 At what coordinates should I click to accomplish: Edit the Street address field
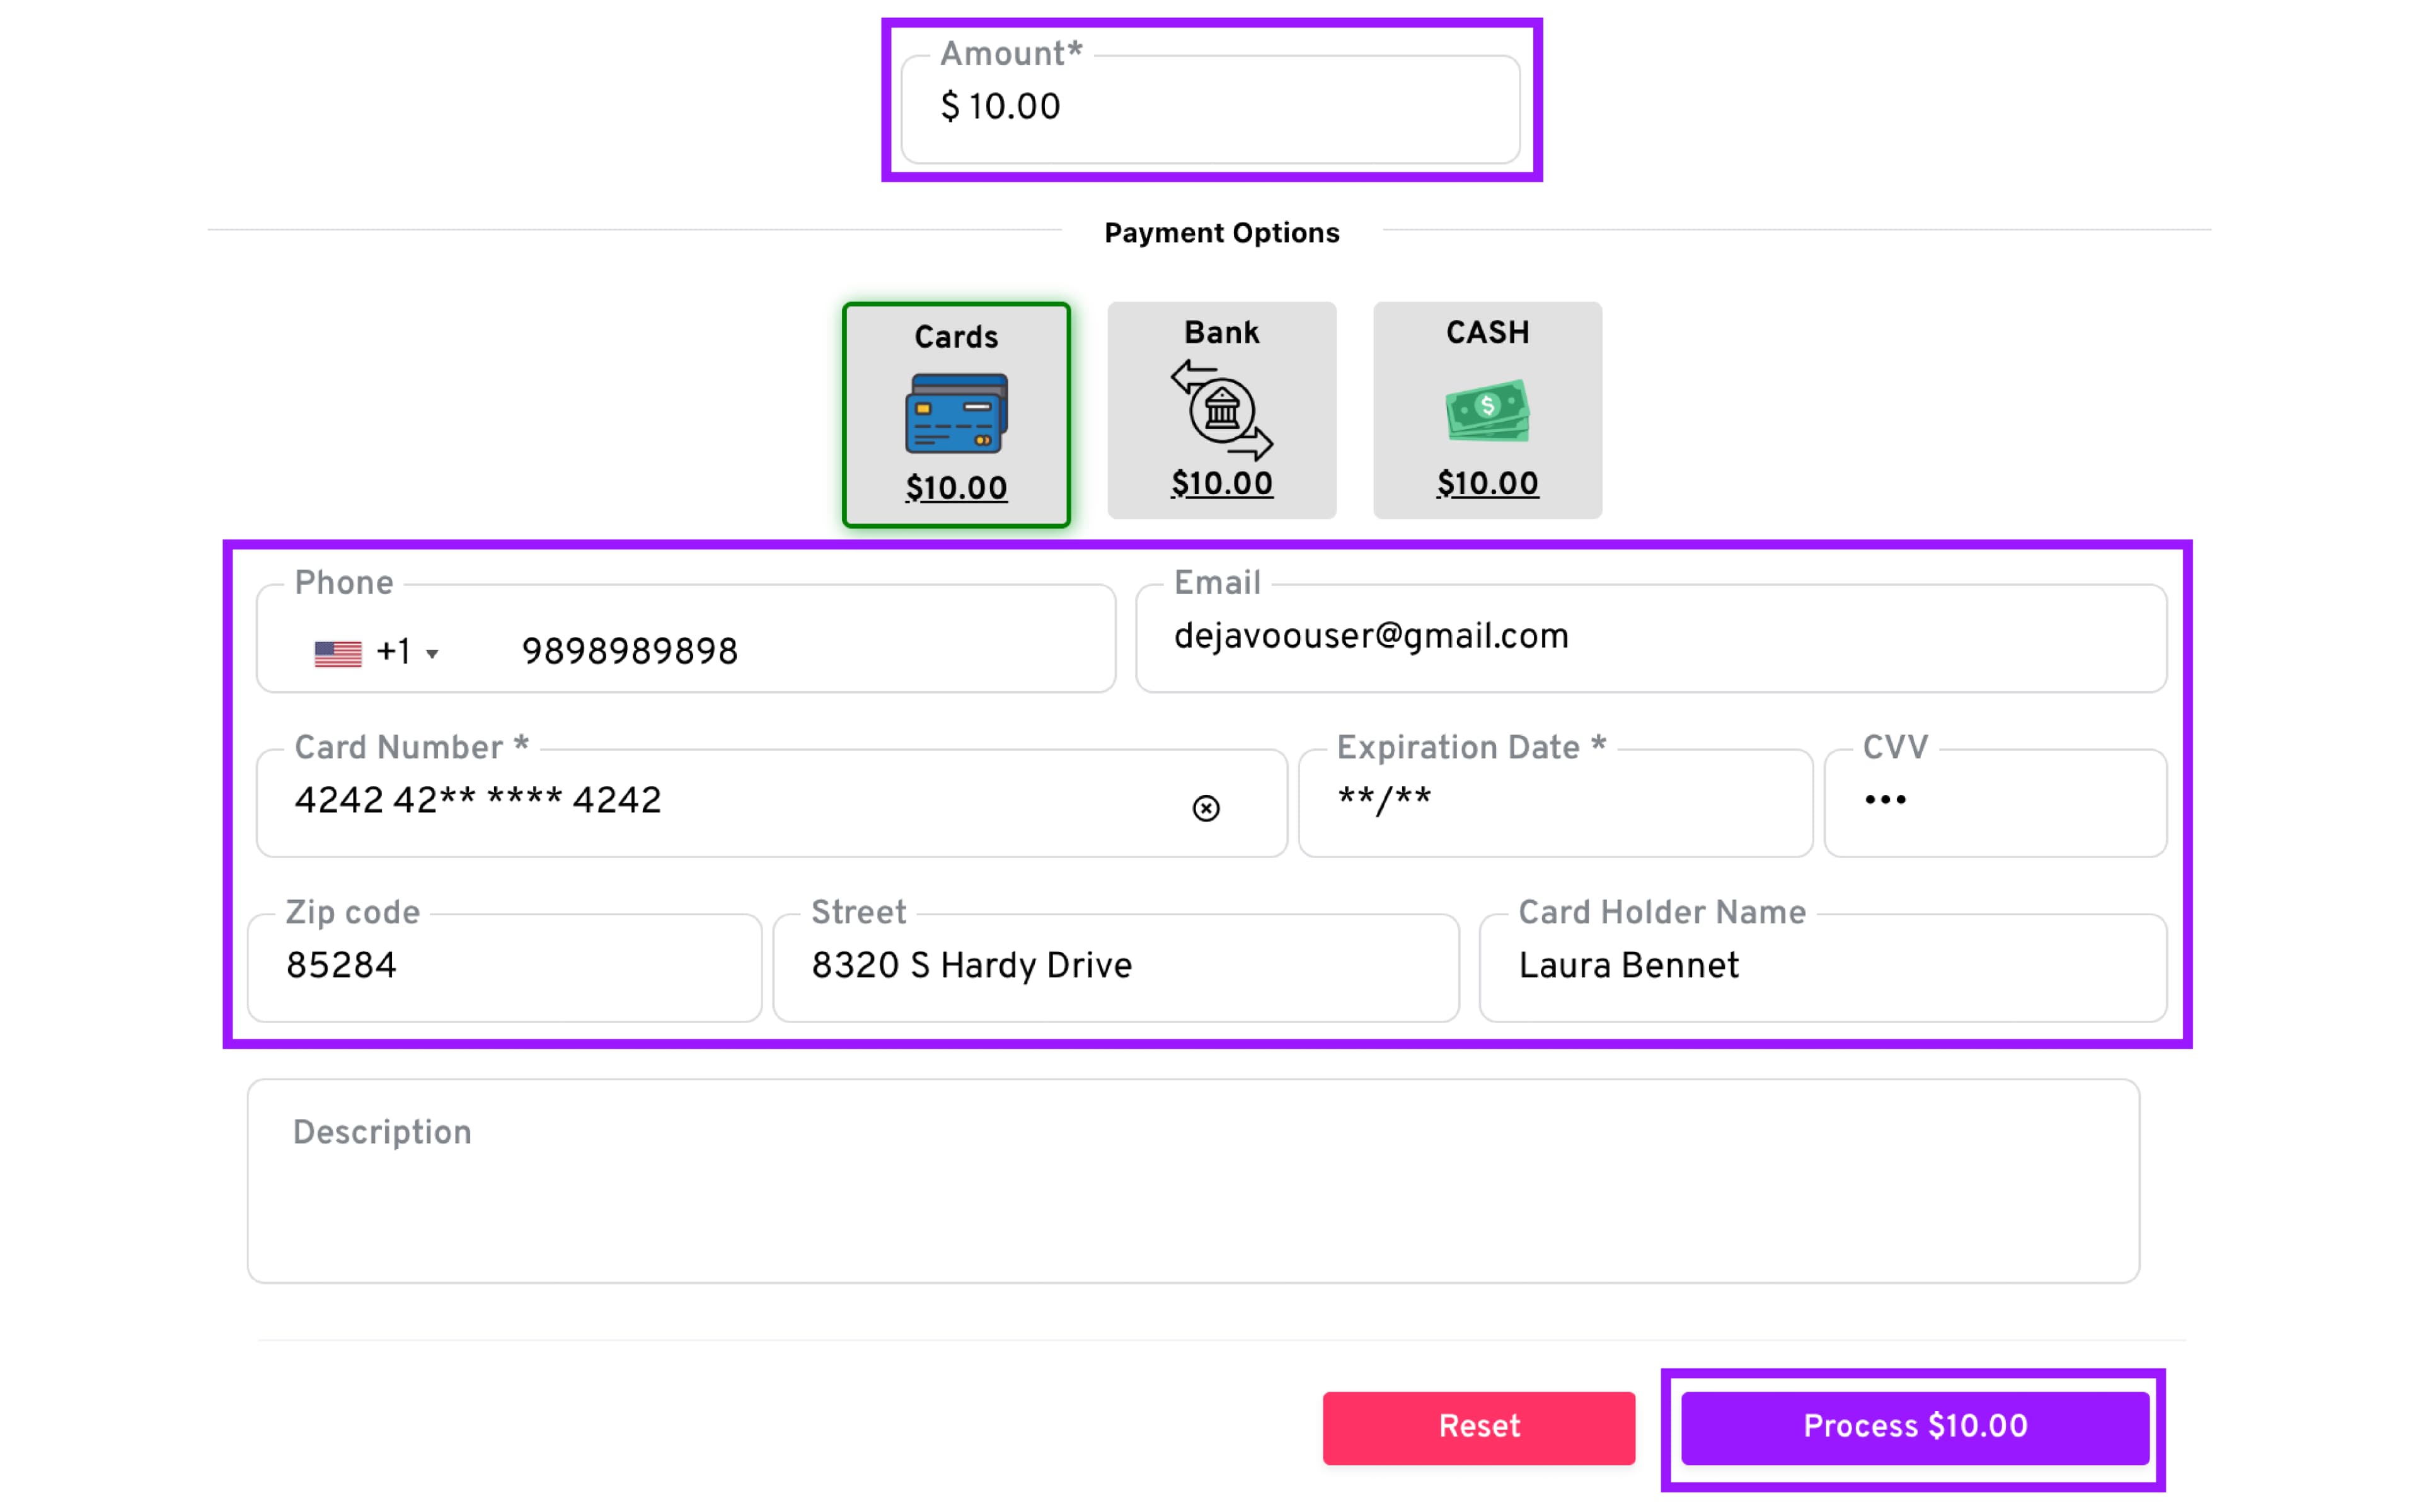[1115, 966]
